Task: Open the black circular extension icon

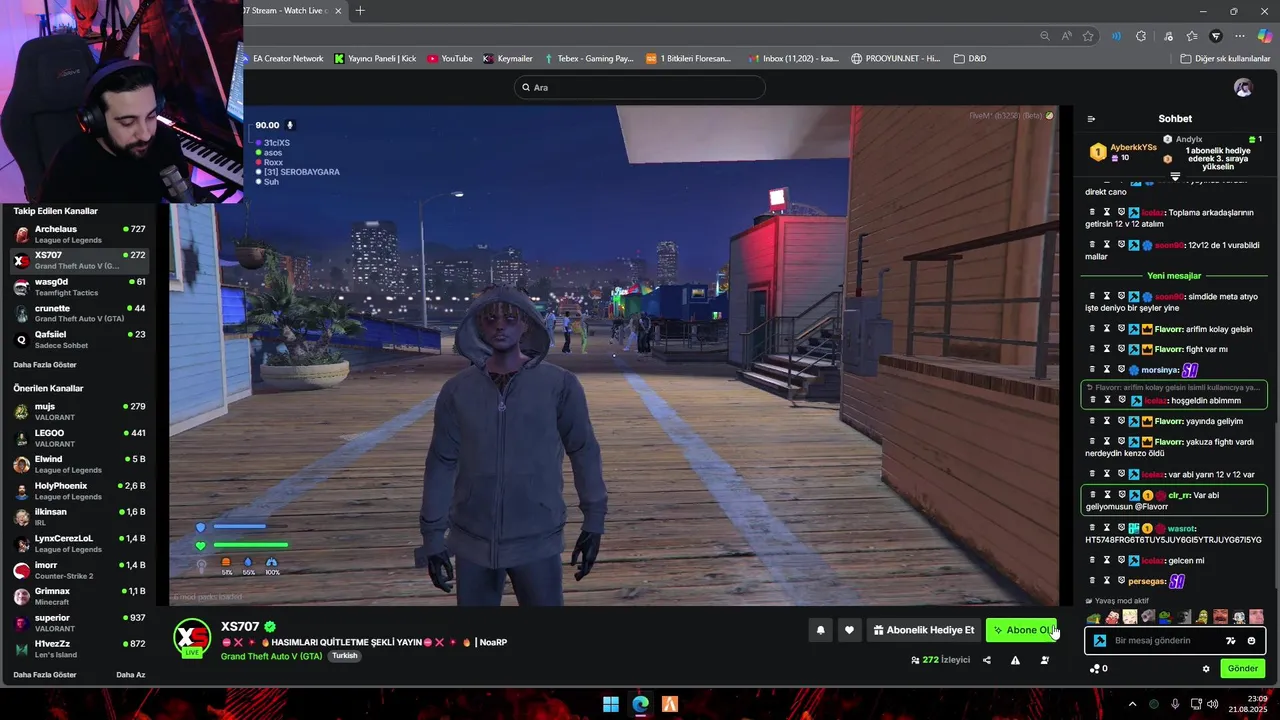Action: pyautogui.click(x=1216, y=36)
